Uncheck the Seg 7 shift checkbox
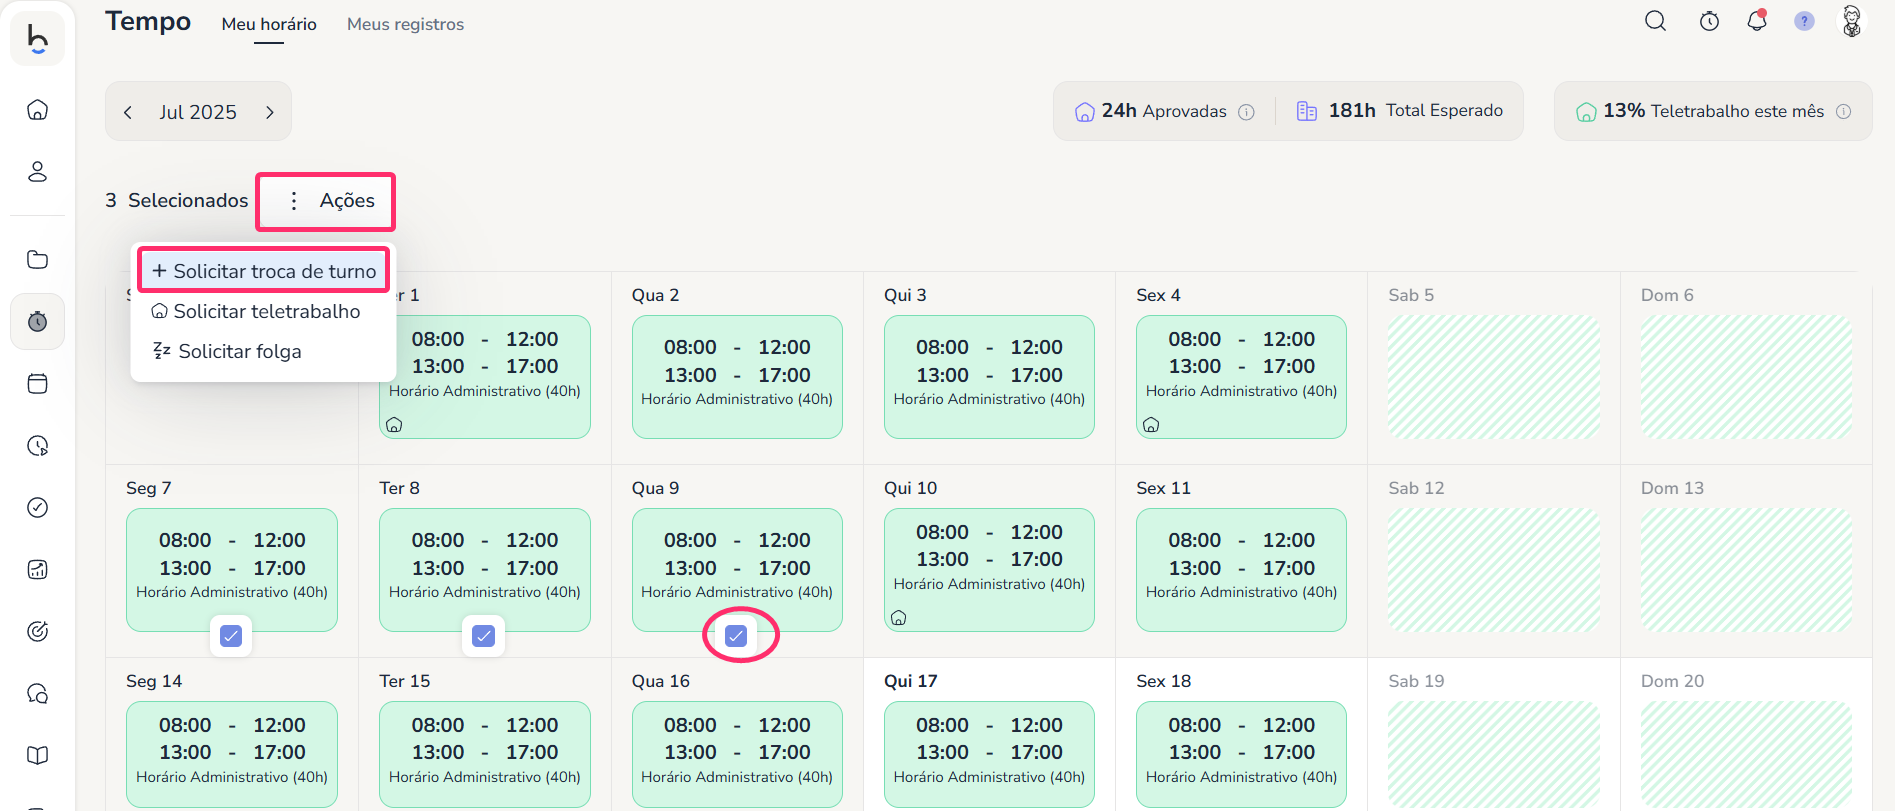 coord(231,636)
